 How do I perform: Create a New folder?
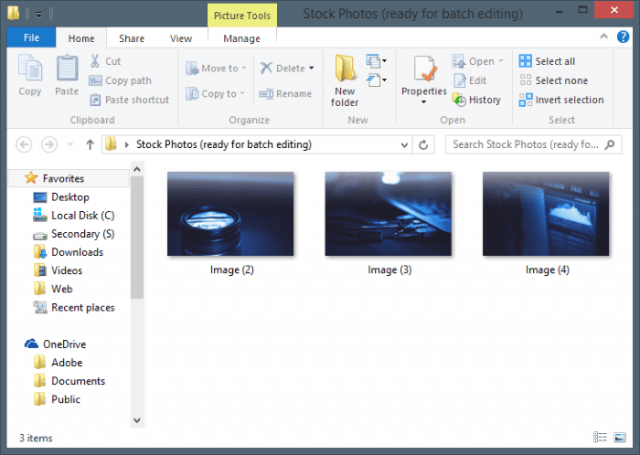pos(345,81)
